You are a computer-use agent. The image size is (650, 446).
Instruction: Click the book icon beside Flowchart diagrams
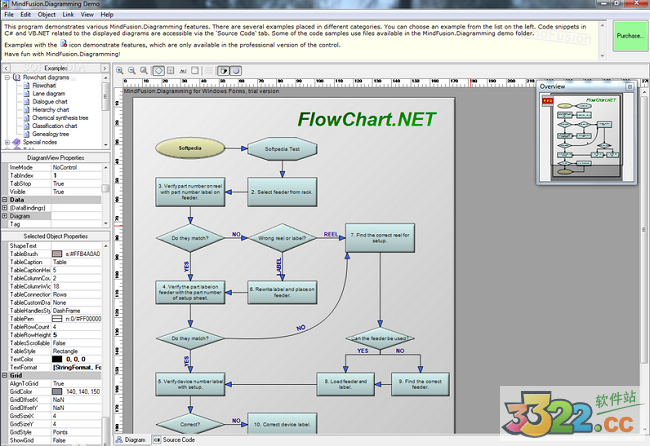(17, 78)
